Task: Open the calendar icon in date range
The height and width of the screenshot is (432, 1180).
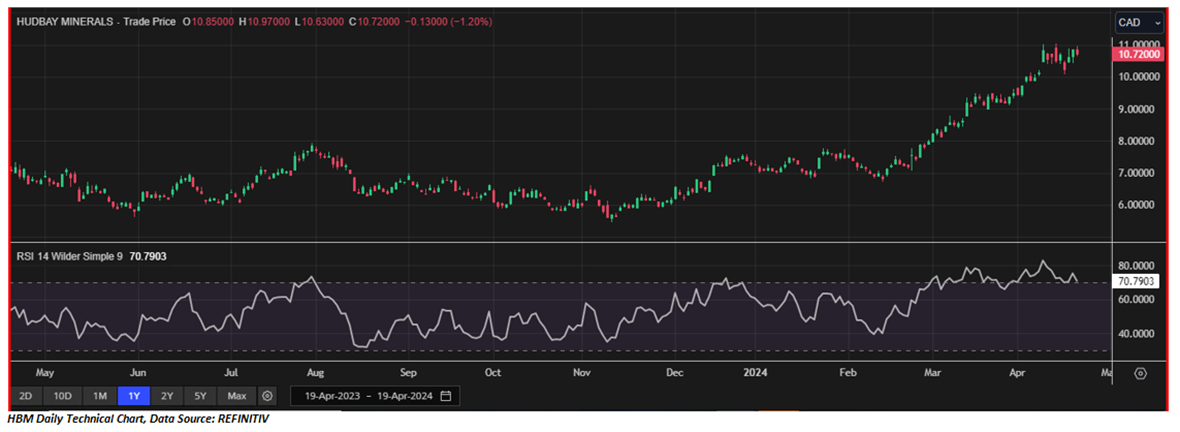Action: [x=445, y=396]
